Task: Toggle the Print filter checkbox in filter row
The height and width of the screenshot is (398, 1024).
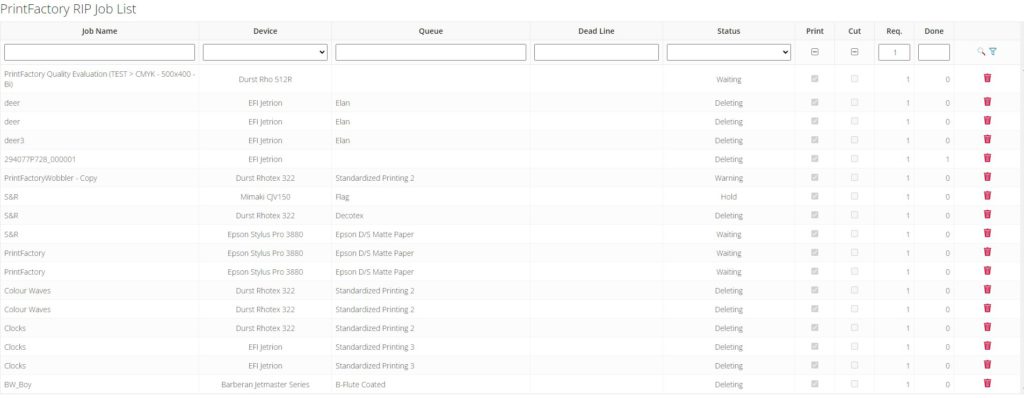Action: (x=814, y=52)
